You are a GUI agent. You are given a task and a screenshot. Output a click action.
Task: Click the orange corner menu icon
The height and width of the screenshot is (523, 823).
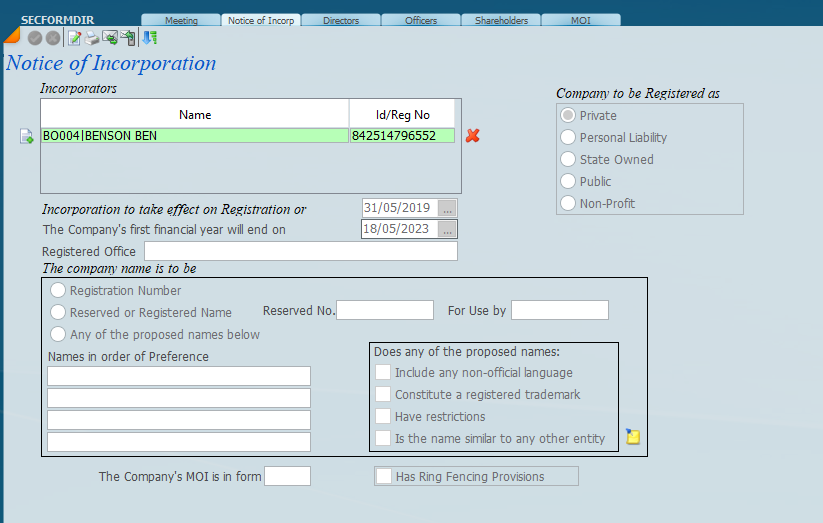(11, 36)
